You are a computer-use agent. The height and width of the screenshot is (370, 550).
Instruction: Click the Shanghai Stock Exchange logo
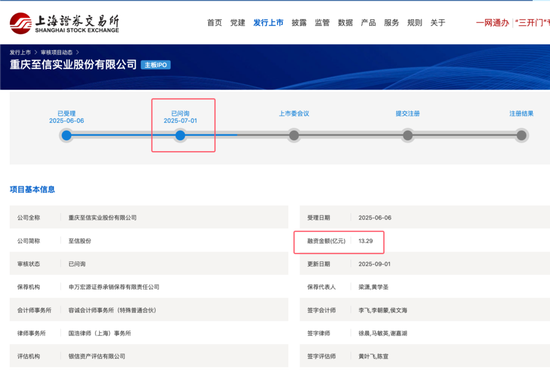pos(65,23)
